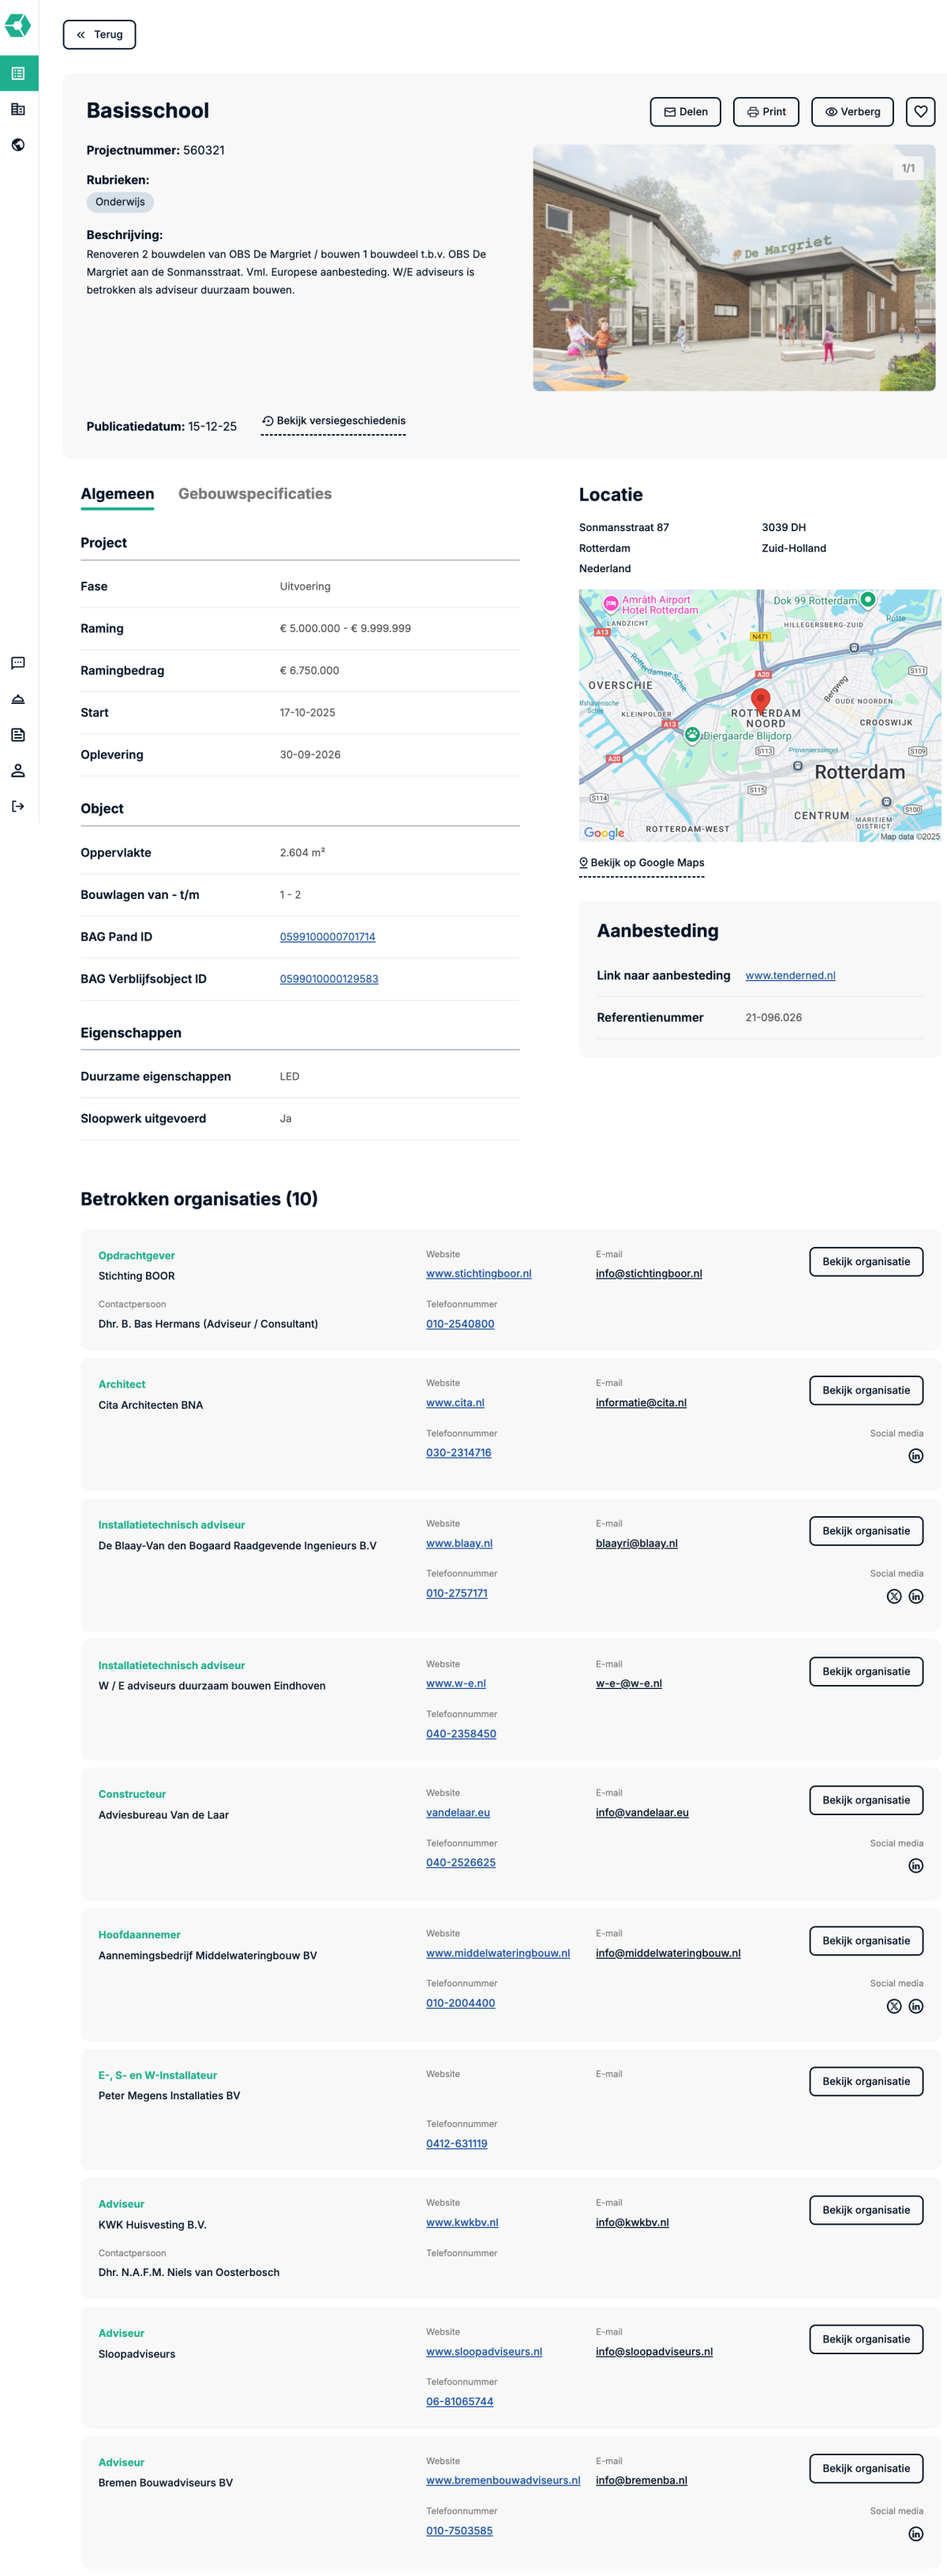Open the Bekijk versiegeschiedenis link
The height and width of the screenshot is (2576, 947).
point(333,421)
